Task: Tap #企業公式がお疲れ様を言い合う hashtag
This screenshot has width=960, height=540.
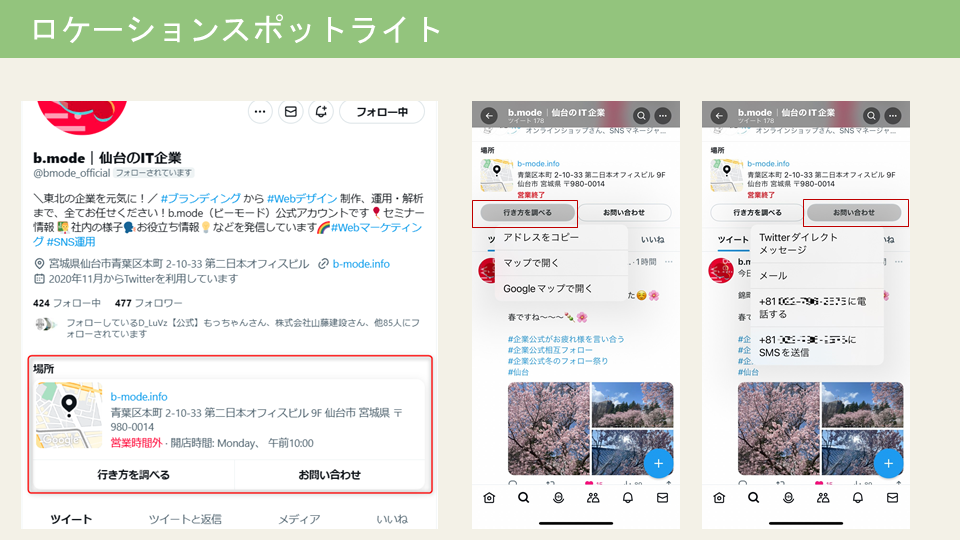Action: (566, 339)
